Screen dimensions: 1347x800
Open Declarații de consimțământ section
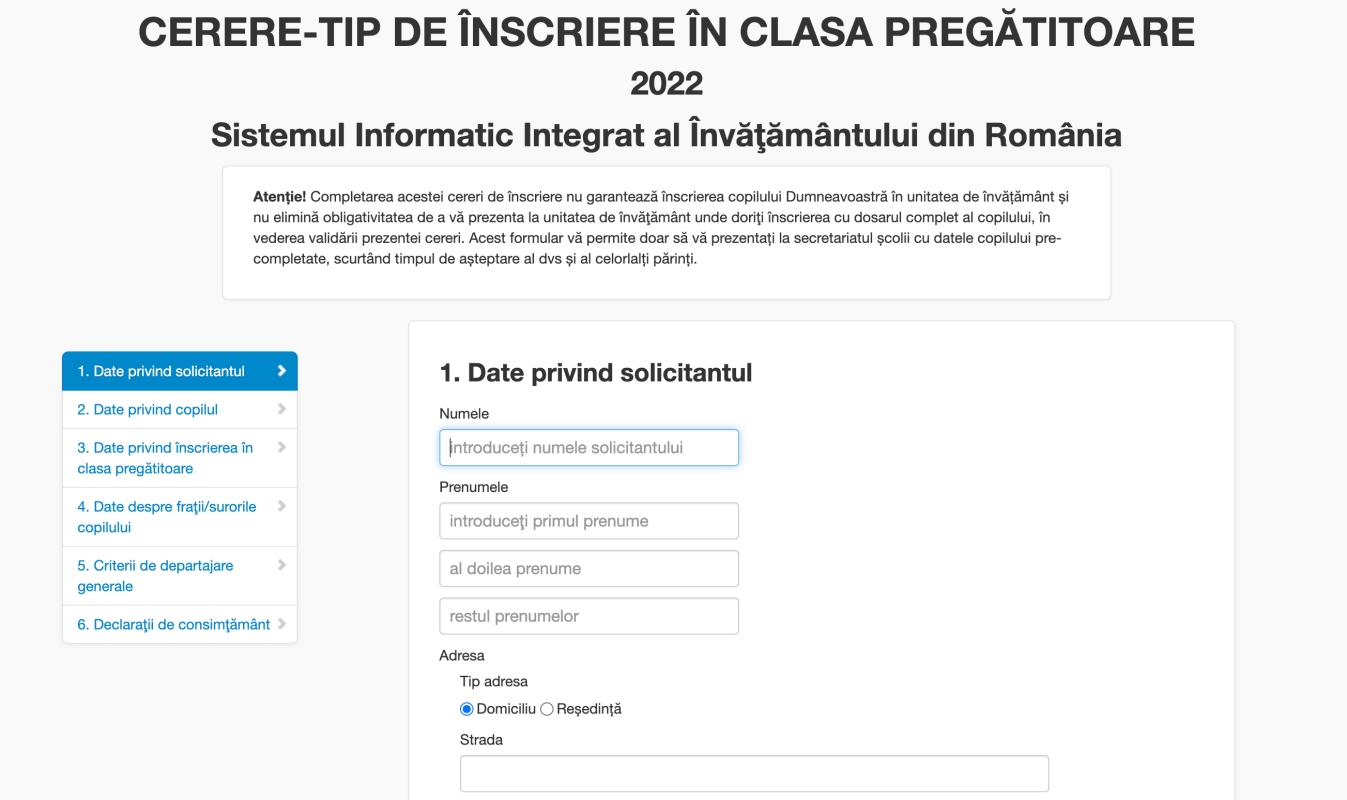(x=180, y=625)
